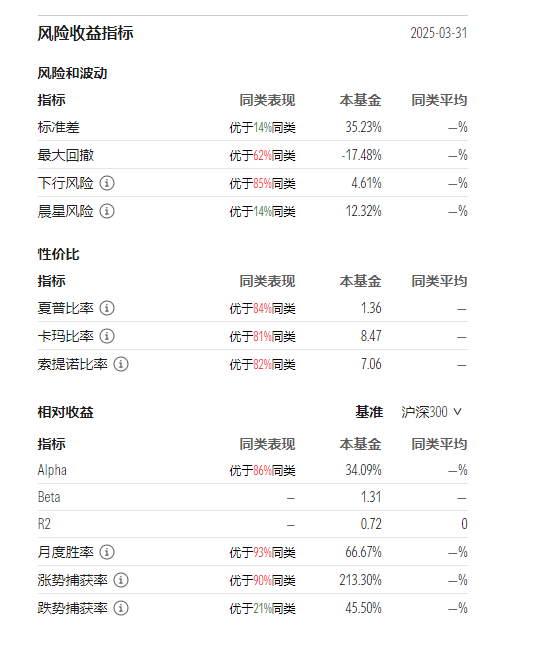This screenshot has width=541, height=645.
Task: Click the 相对收益 section heading
Action: [x=66, y=412]
